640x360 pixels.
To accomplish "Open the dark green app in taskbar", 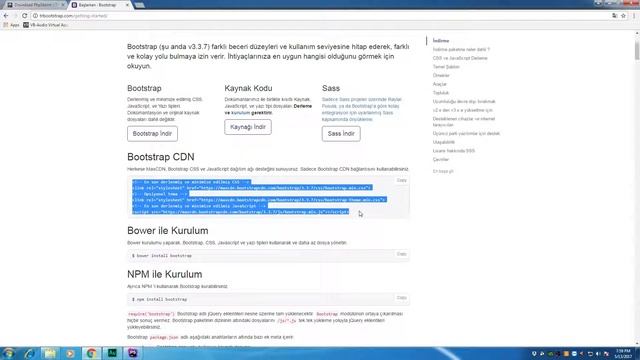I will 112,353.
